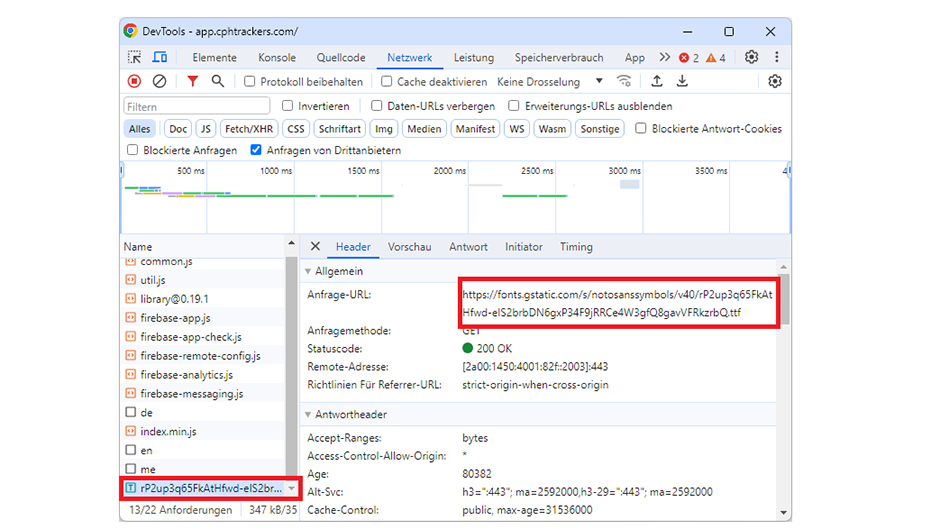Enable Protokoll beibehalten checkbox
Viewport: 940px width, 529px height.
click(249, 81)
